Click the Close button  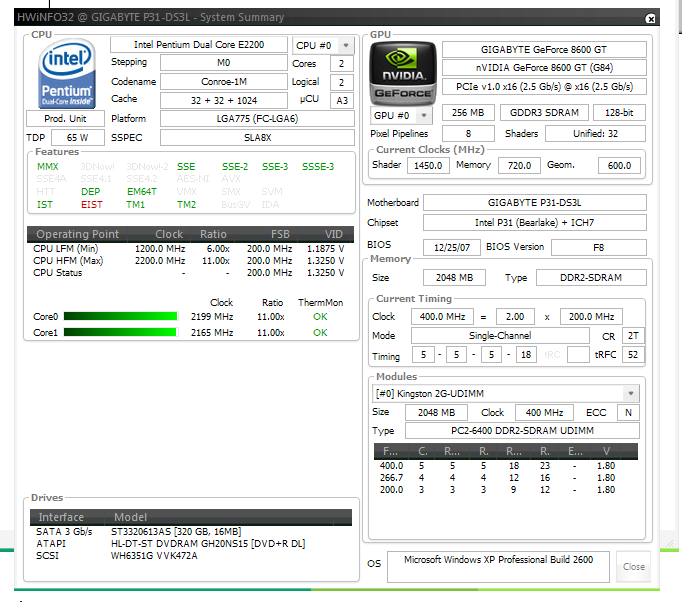pos(633,566)
